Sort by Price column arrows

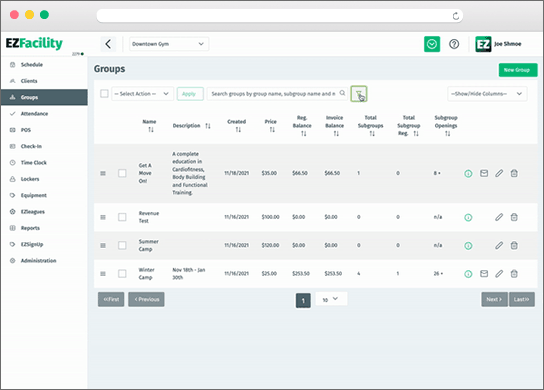272,130
